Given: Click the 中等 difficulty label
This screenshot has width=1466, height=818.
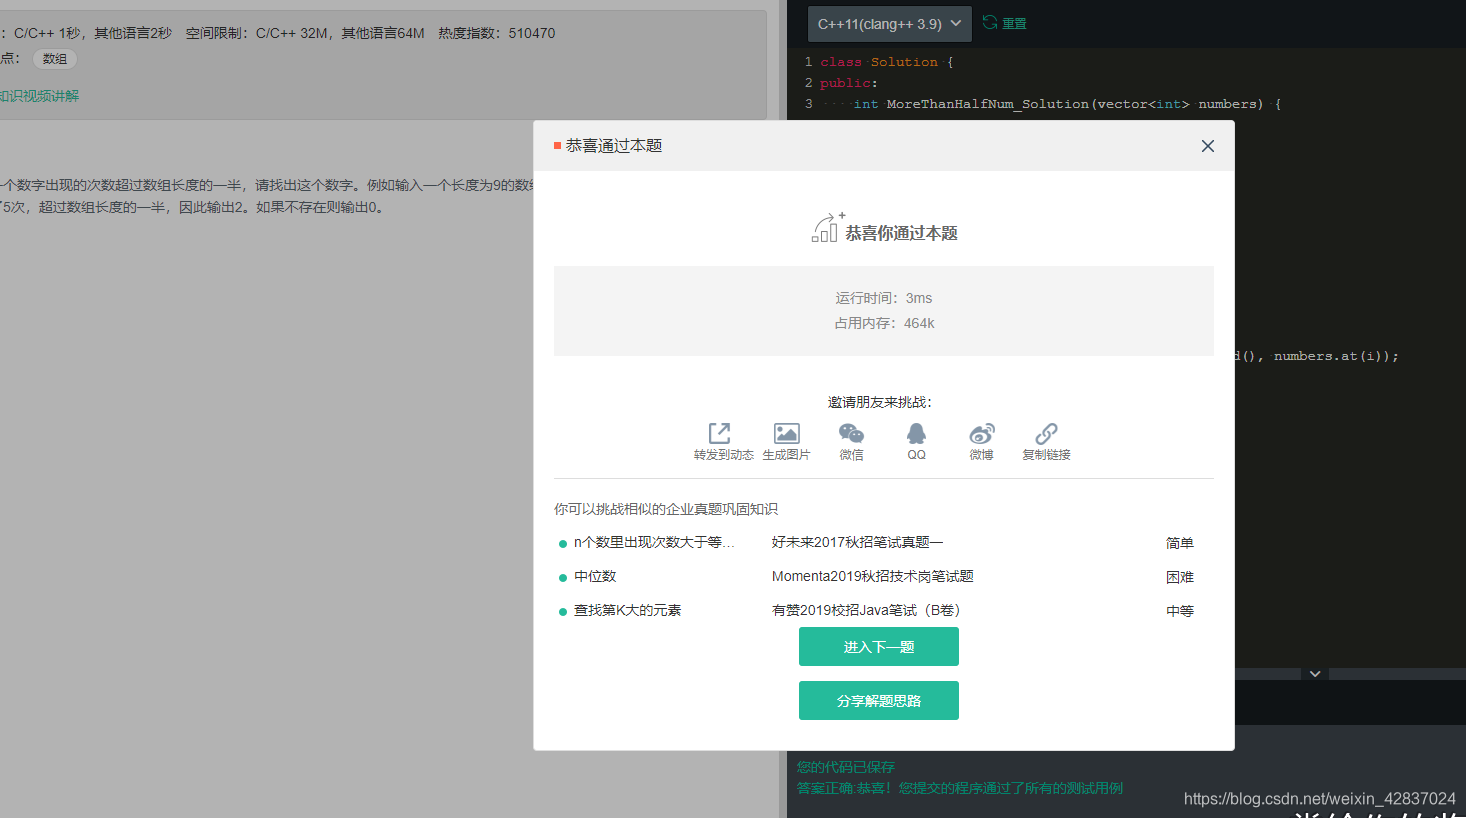Looking at the screenshot, I should coord(1180,611).
